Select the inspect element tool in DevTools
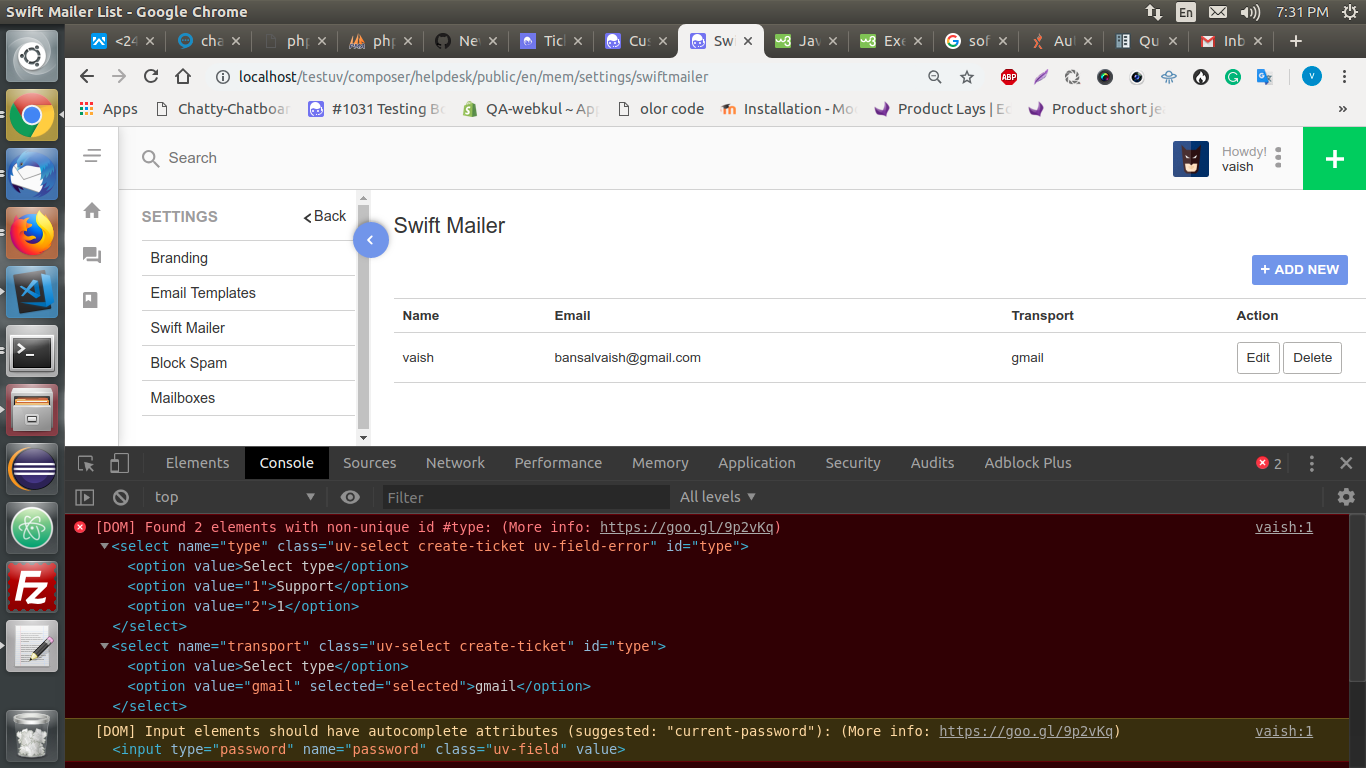1366x768 pixels. tap(86, 463)
